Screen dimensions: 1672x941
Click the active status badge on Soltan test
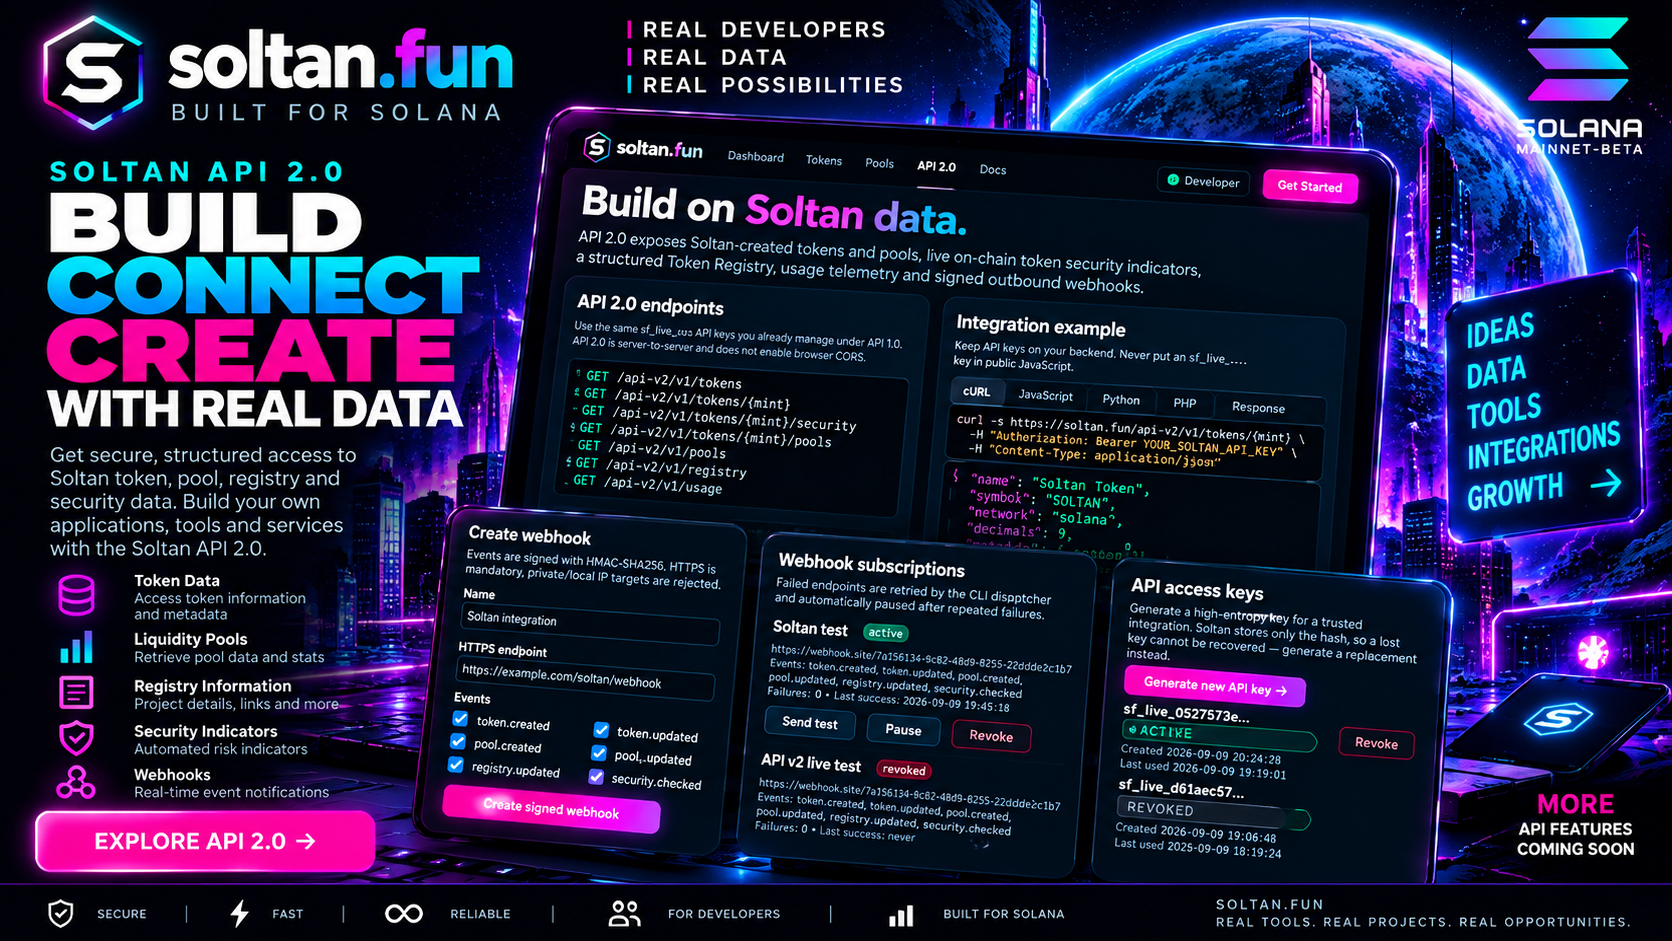(885, 633)
